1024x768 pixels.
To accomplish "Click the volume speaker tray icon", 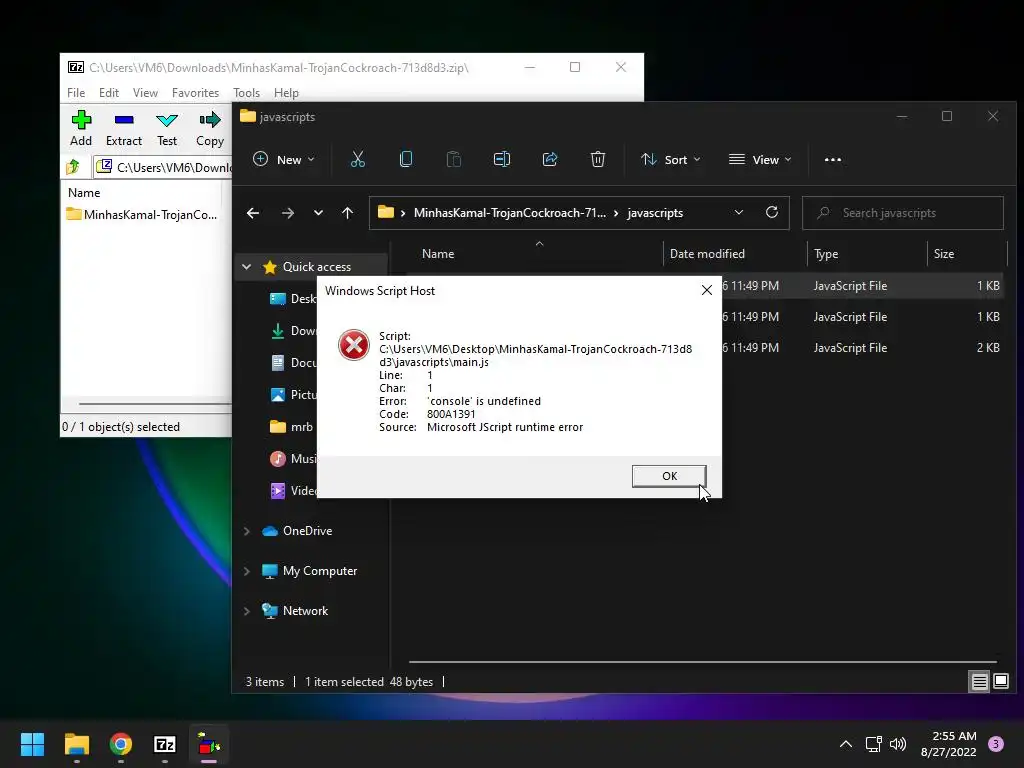I will (898, 744).
